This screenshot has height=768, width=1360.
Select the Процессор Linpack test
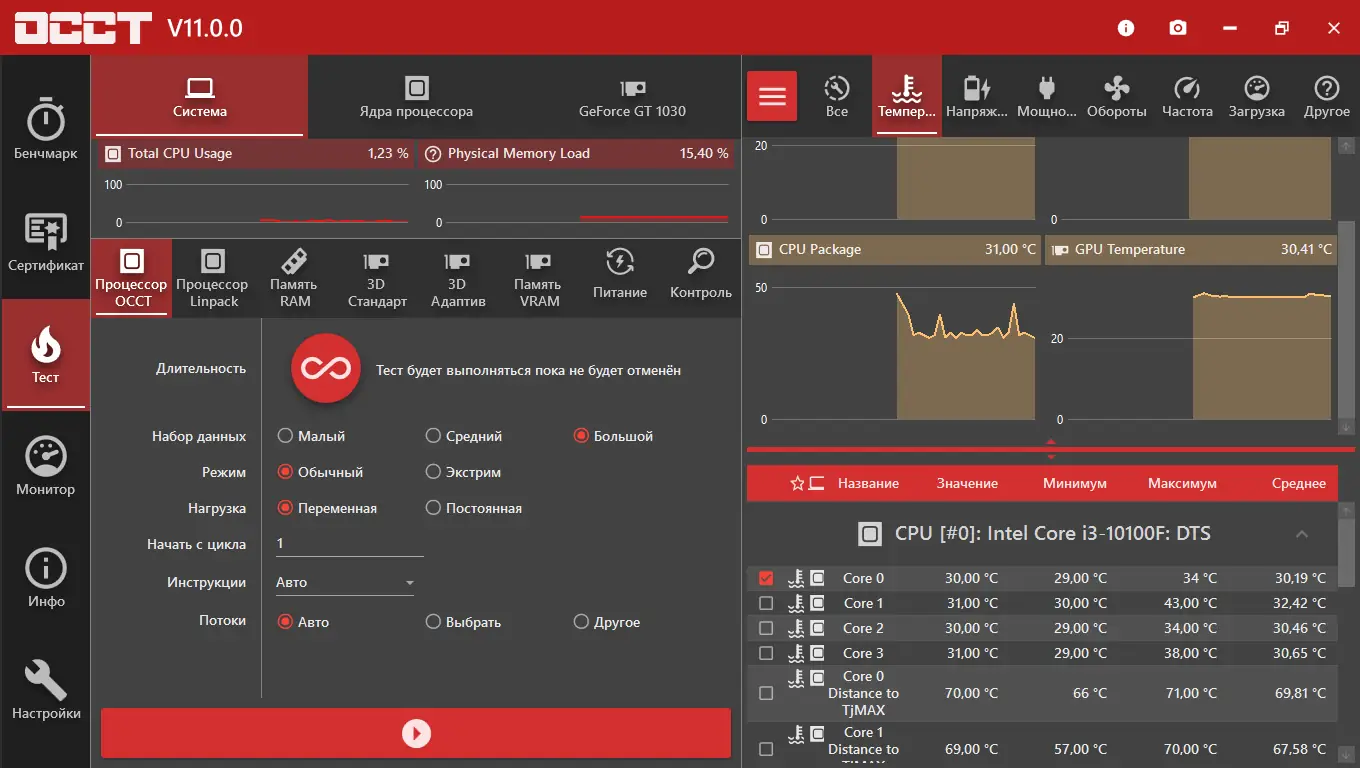(213, 276)
